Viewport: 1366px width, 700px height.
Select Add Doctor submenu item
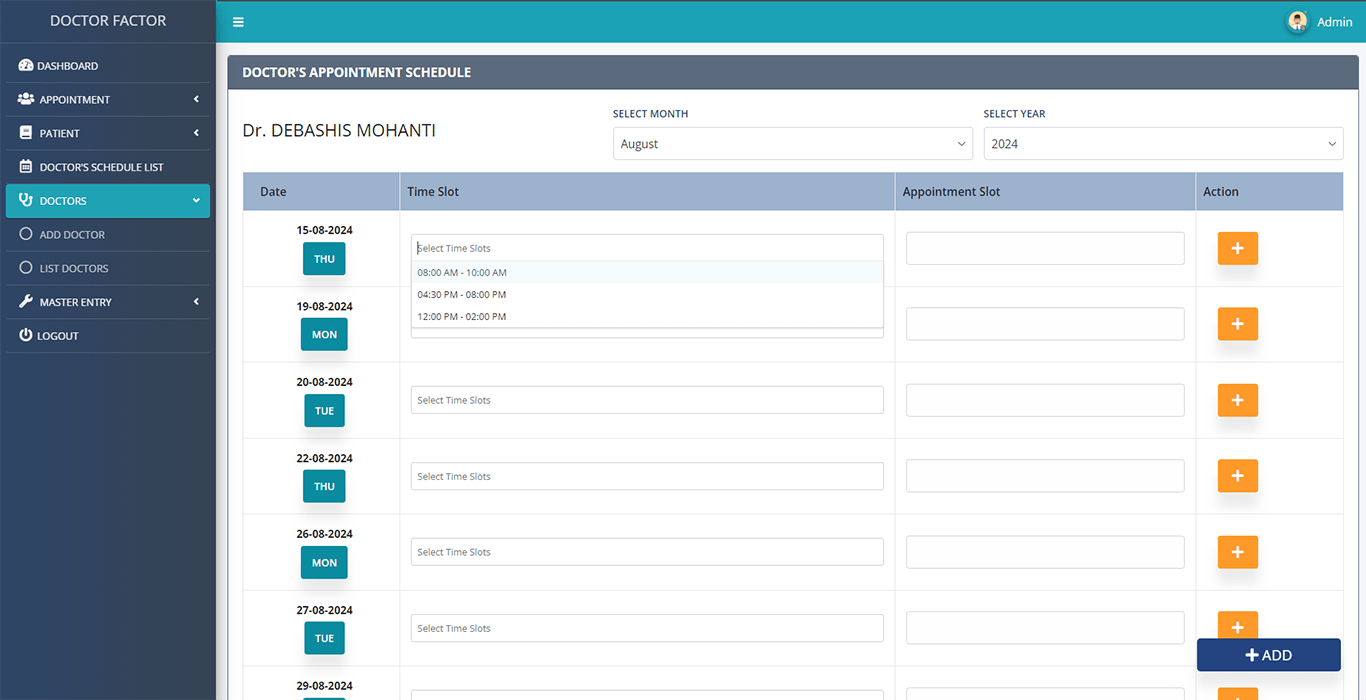pyautogui.click(x=72, y=235)
